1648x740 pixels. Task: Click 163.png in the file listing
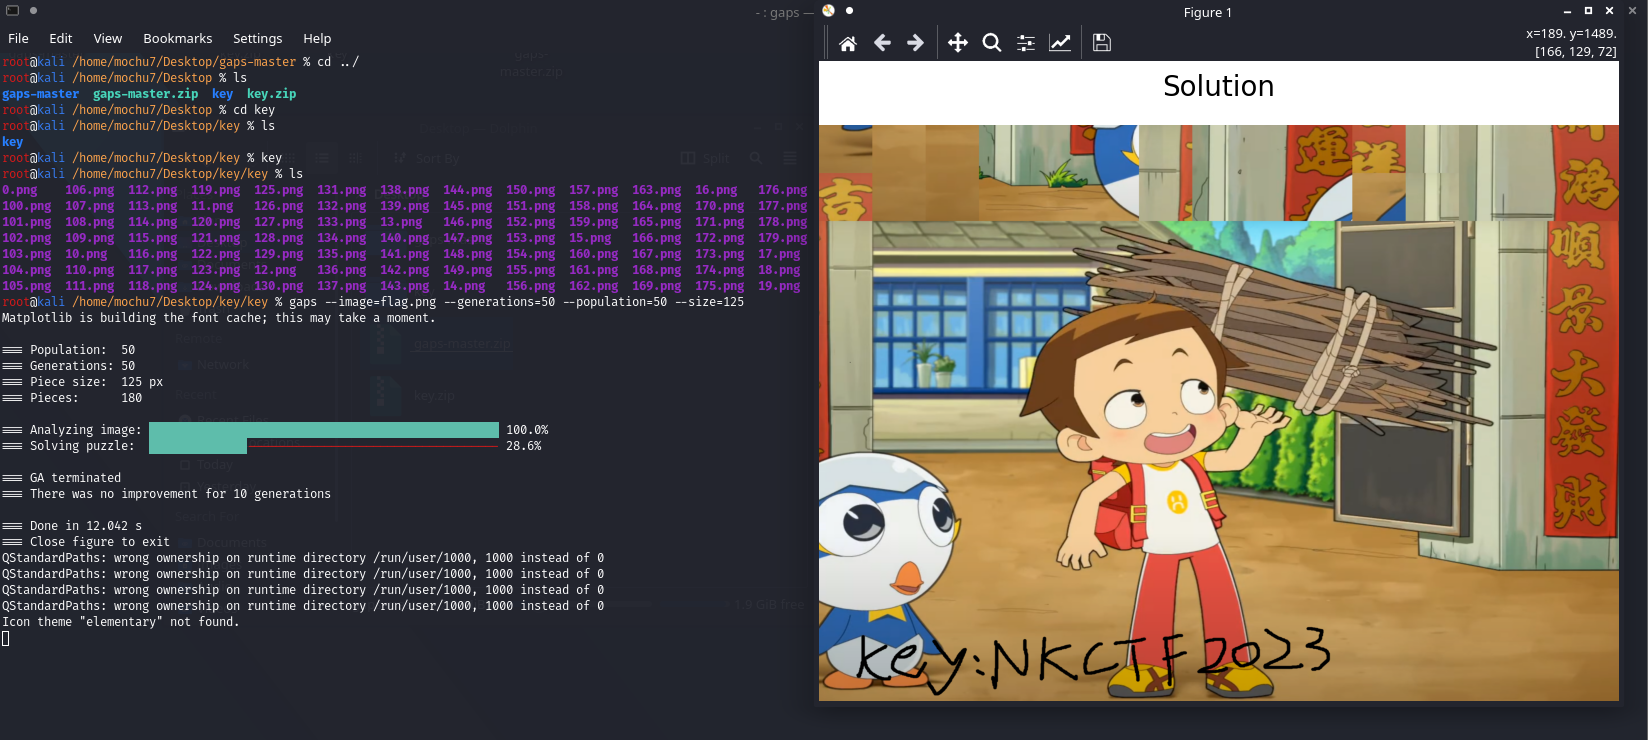click(x=656, y=190)
